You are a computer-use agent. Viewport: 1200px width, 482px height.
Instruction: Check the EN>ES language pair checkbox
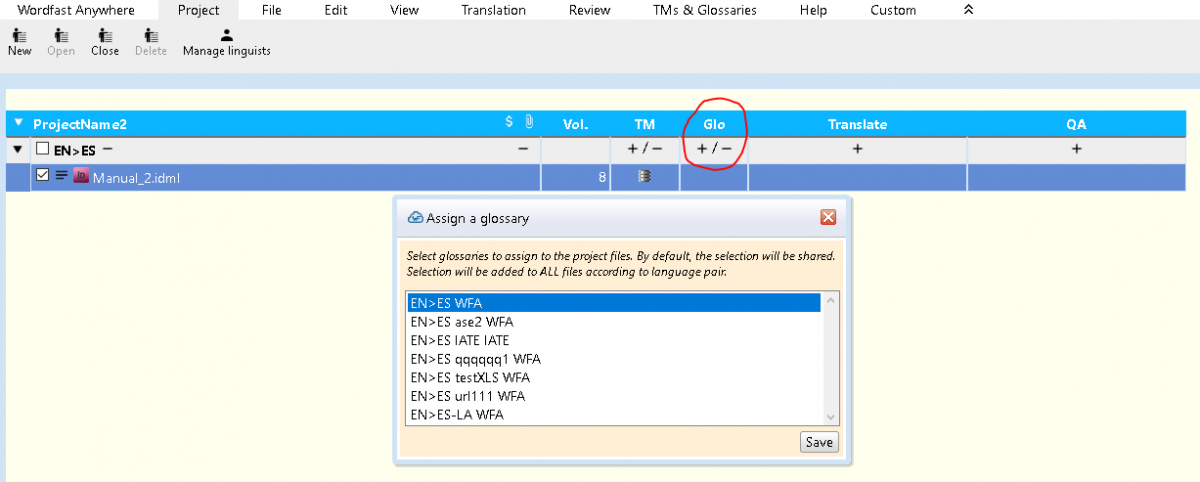(42, 149)
